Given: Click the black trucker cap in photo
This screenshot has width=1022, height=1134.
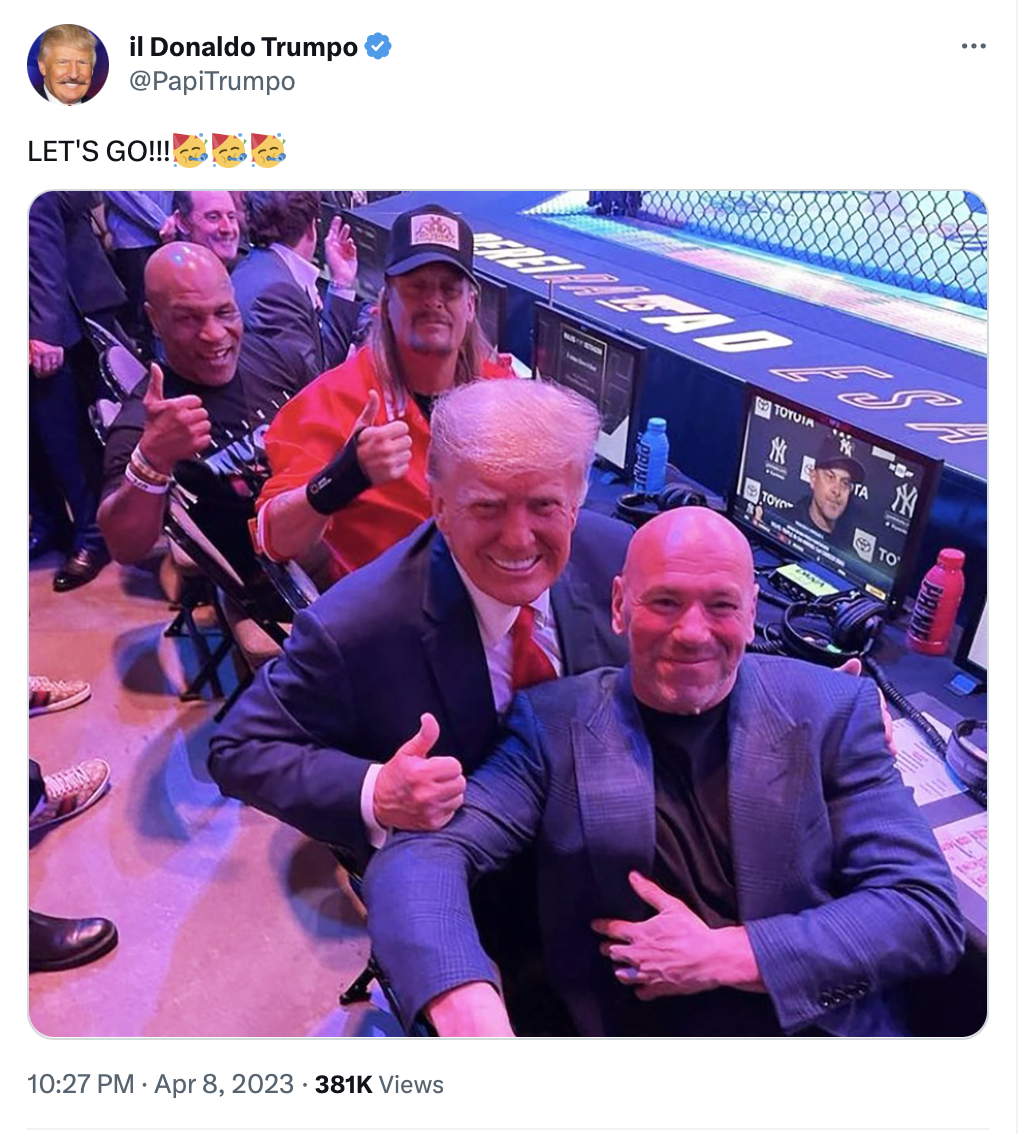Looking at the screenshot, I should pos(430,242).
